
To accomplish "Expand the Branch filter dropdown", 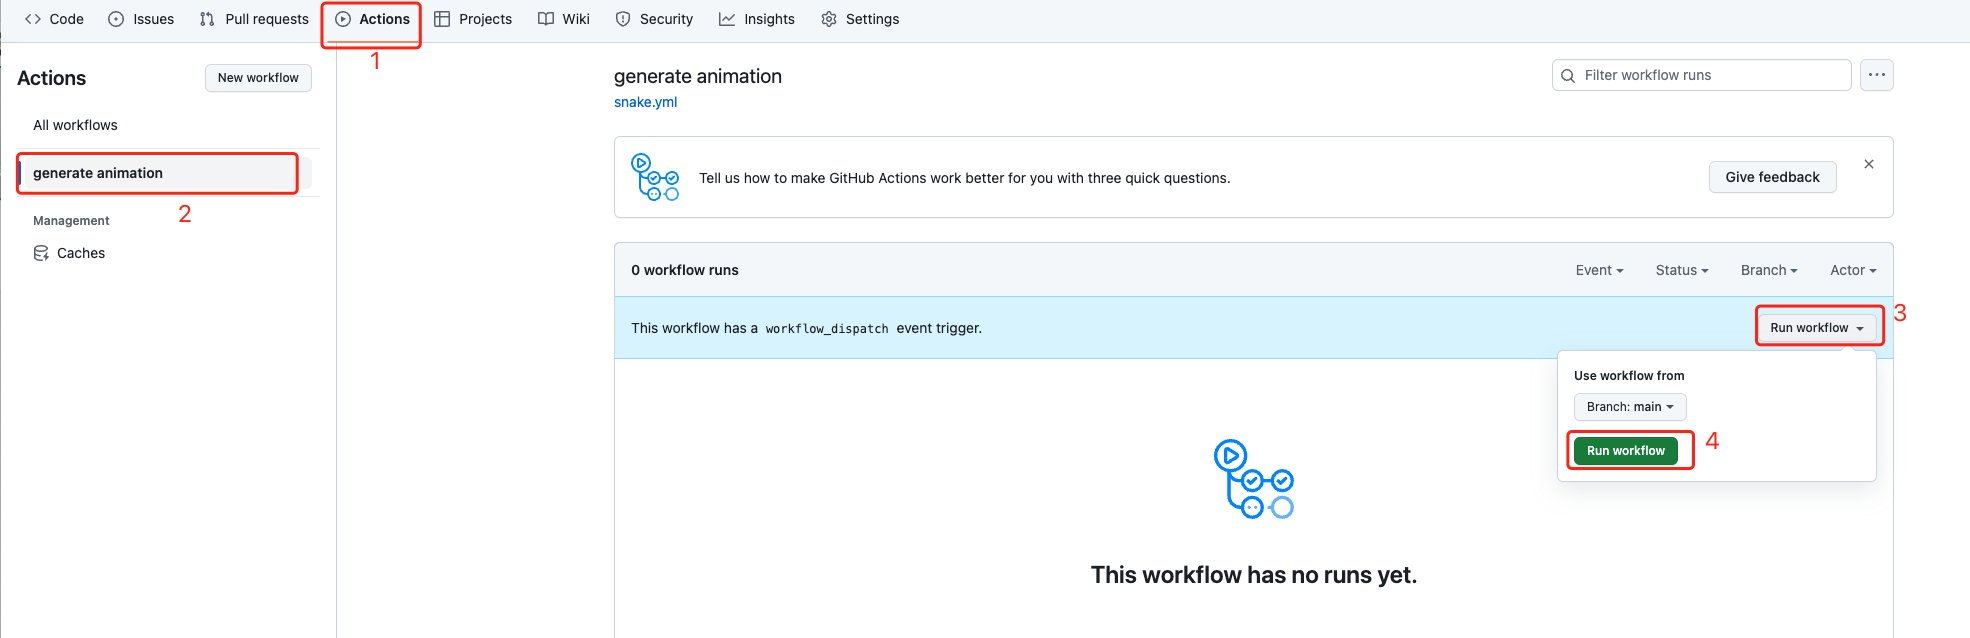I will click(x=1769, y=270).
